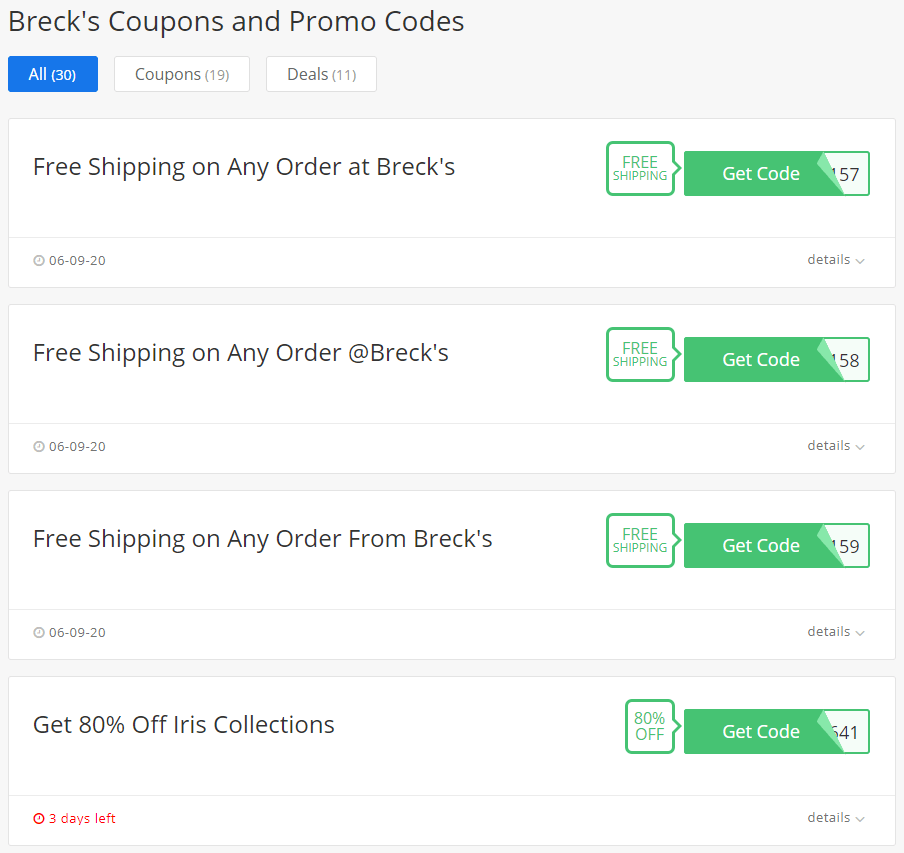This screenshot has width=904, height=853.
Task: Expand details for Free Shipping @Breck's coupon
Action: point(835,446)
